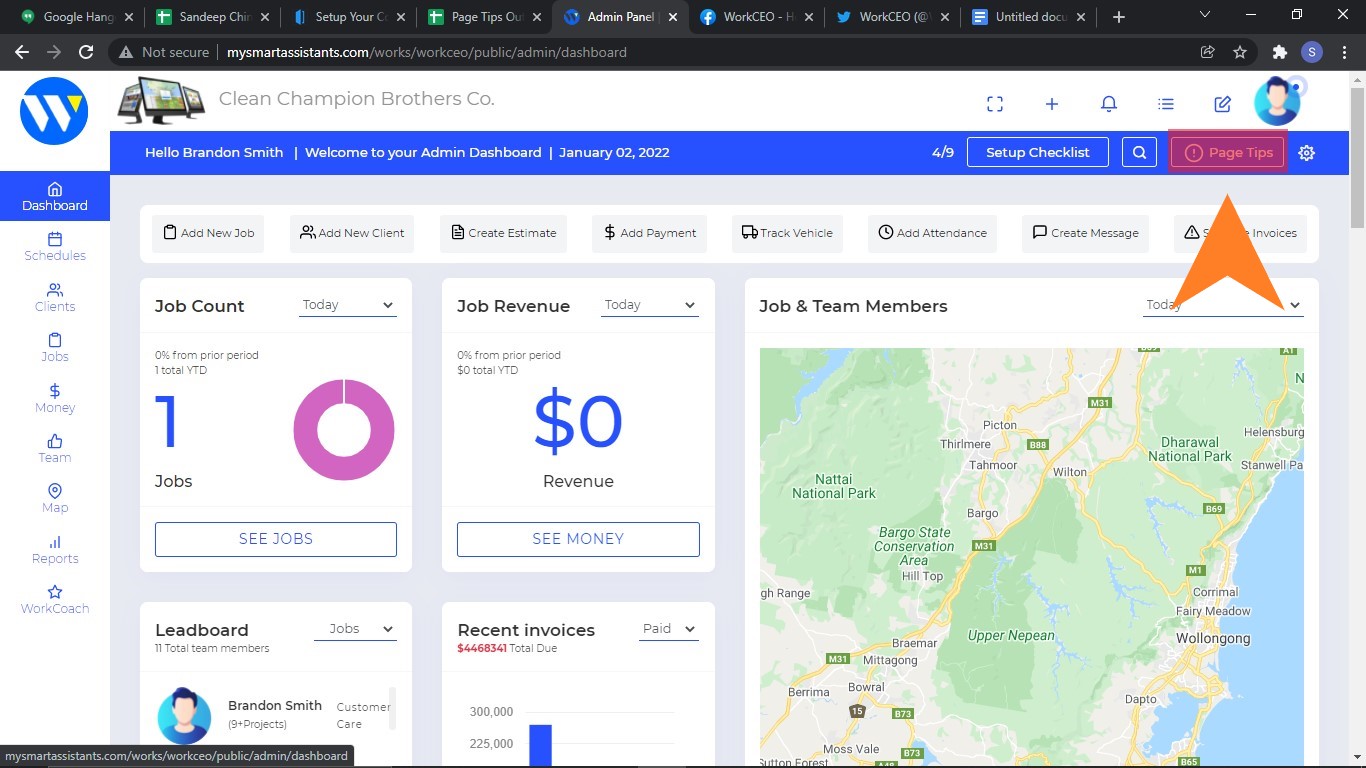Image resolution: width=1366 pixels, height=768 pixels.
Task: Open notifications bell in header
Action: pyautogui.click(x=1109, y=104)
